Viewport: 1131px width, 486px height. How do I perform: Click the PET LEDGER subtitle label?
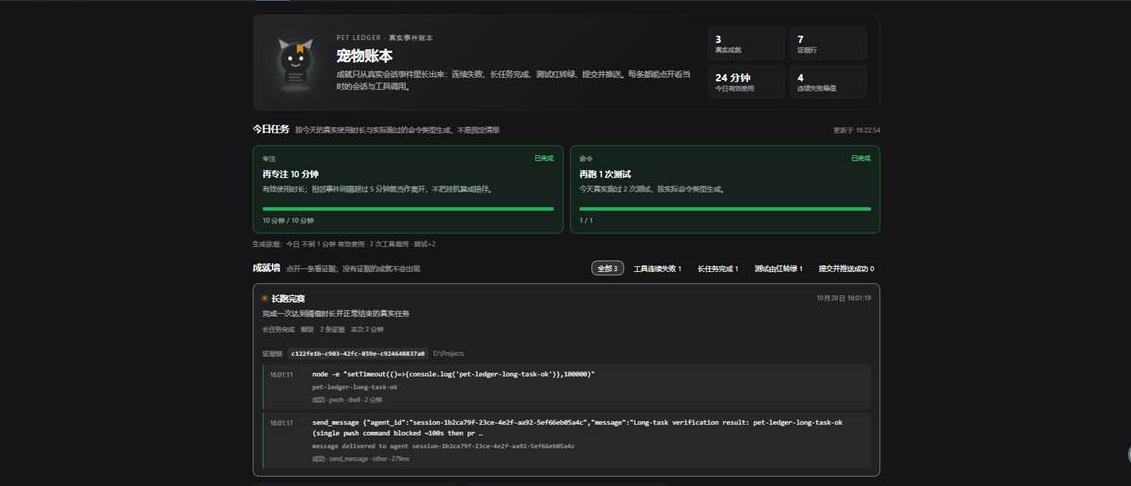click(384, 37)
